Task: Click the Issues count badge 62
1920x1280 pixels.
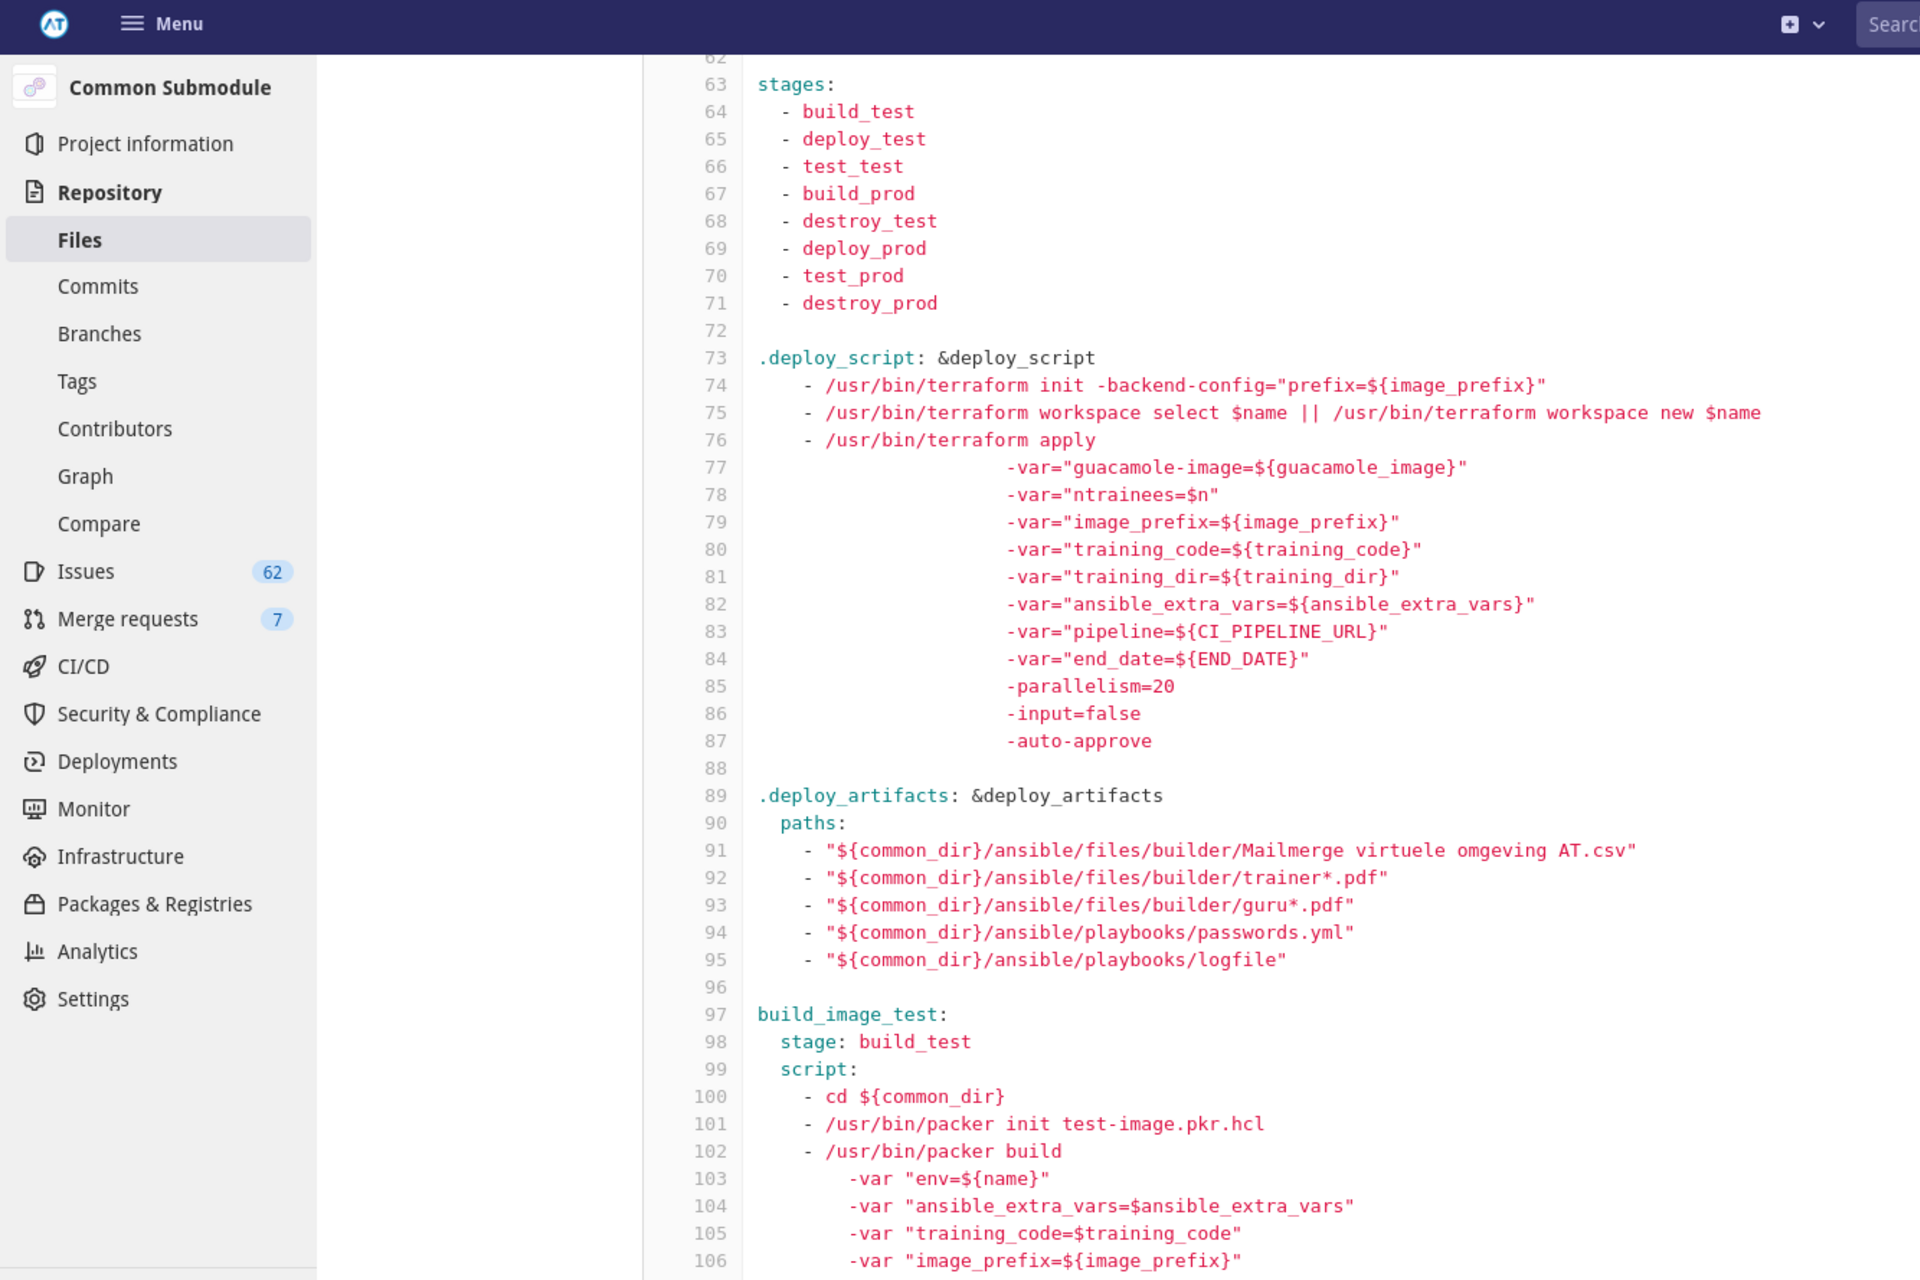Action: 271,571
